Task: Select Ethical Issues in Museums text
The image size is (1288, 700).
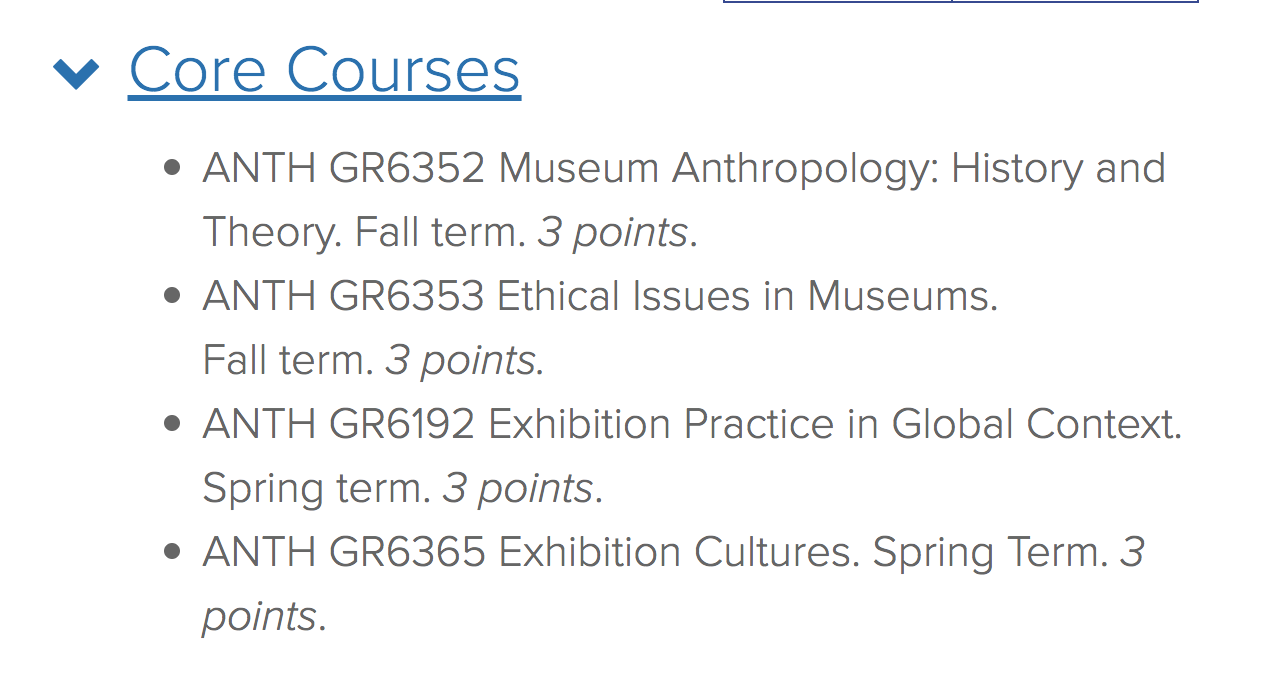Action: point(747,296)
